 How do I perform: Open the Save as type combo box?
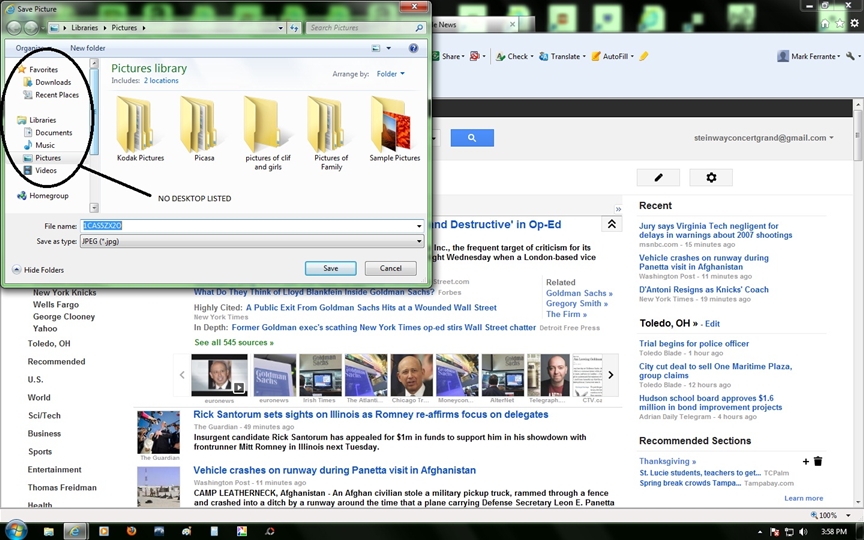point(252,241)
